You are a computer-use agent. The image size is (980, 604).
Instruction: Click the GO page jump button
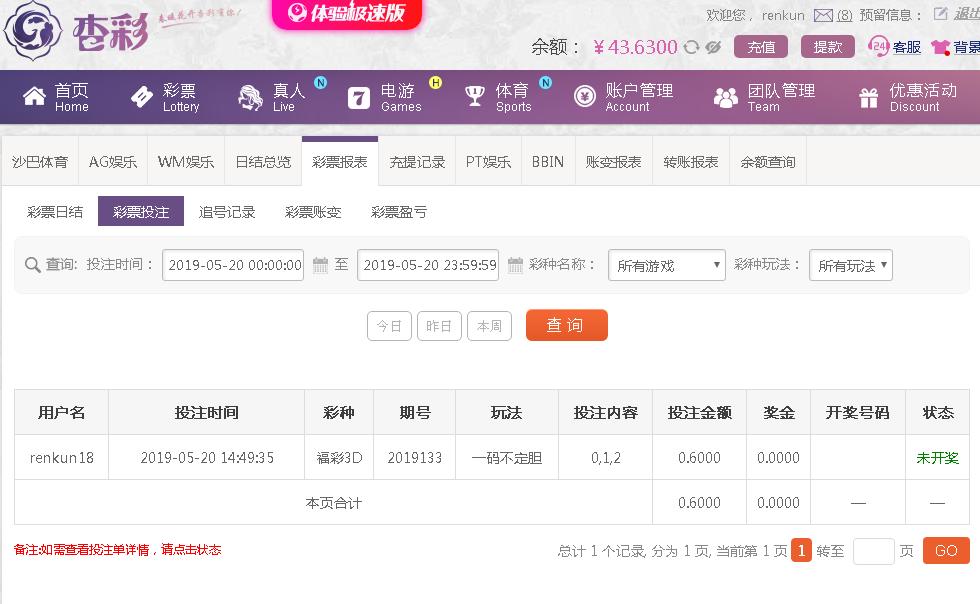coord(946,551)
